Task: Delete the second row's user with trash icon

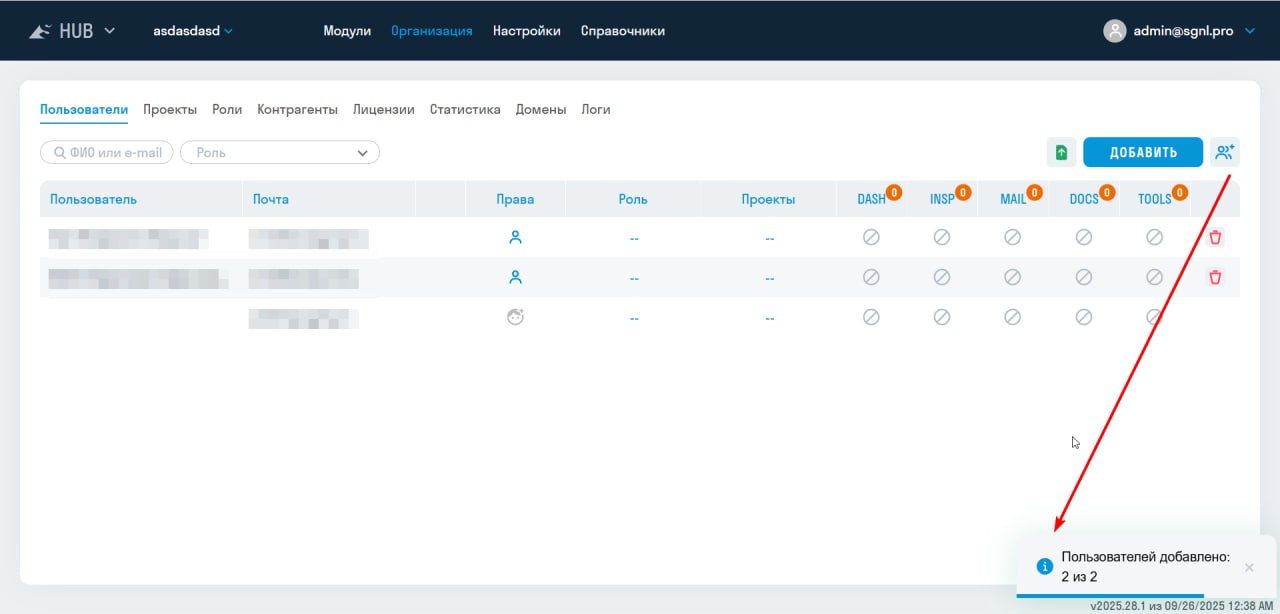Action: [x=1215, y=277]
